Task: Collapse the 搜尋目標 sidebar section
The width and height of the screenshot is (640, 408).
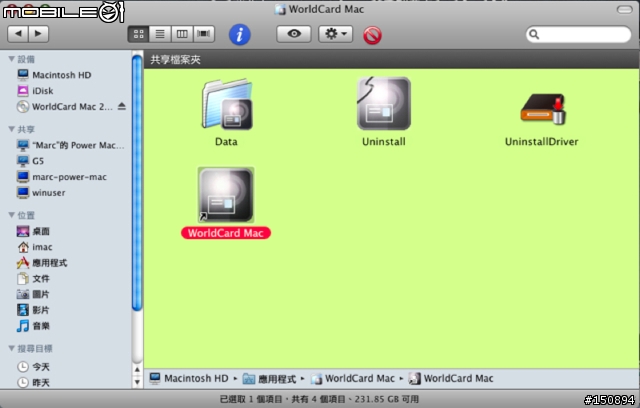Action: click(11, 348)
